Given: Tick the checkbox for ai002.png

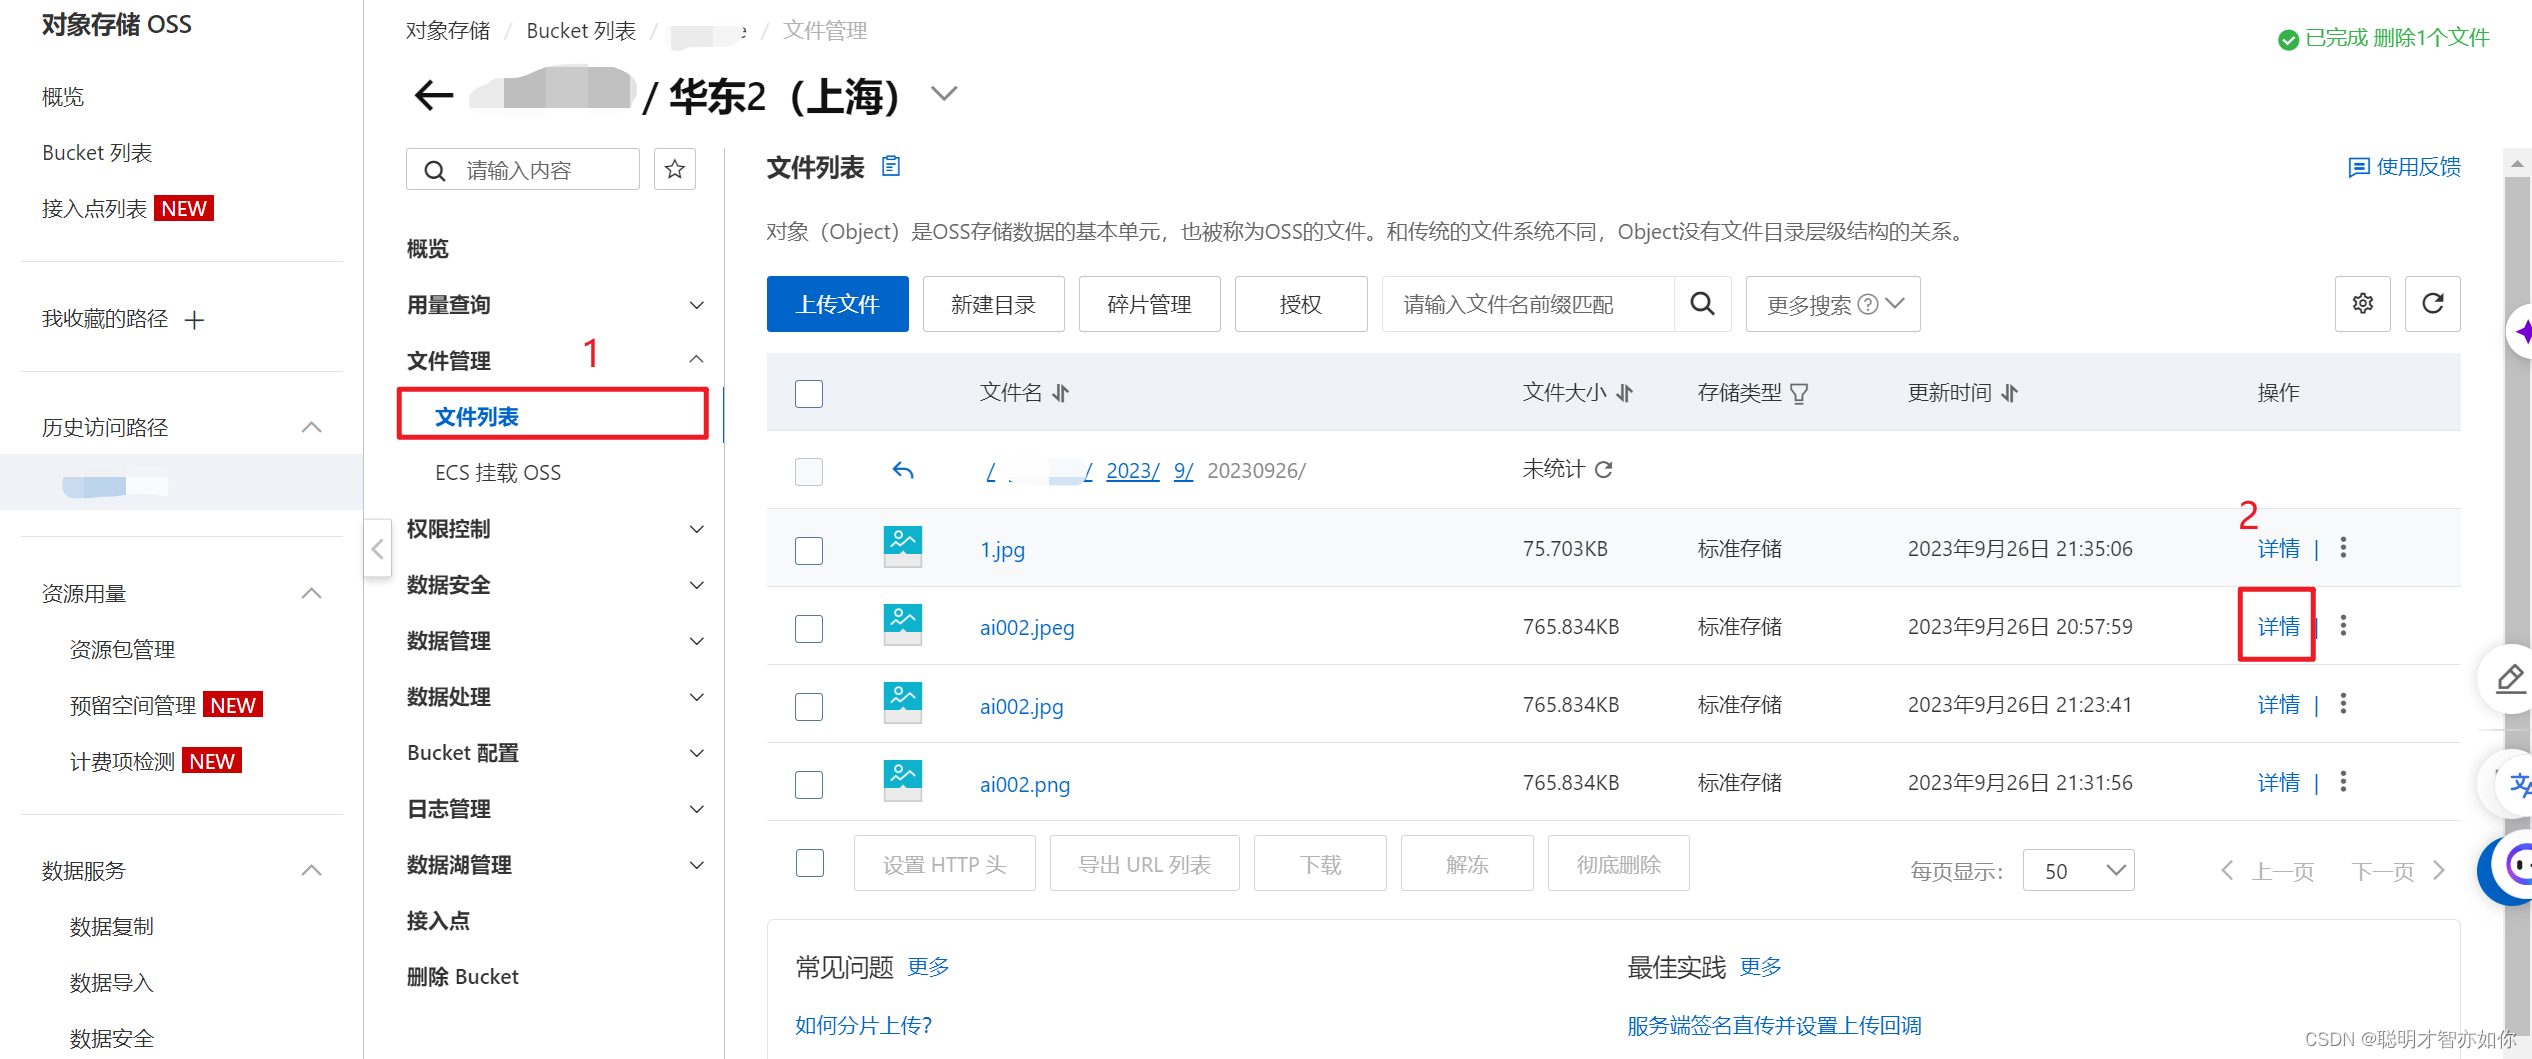Looking at the screenshot, I should (x=809, y=784).
